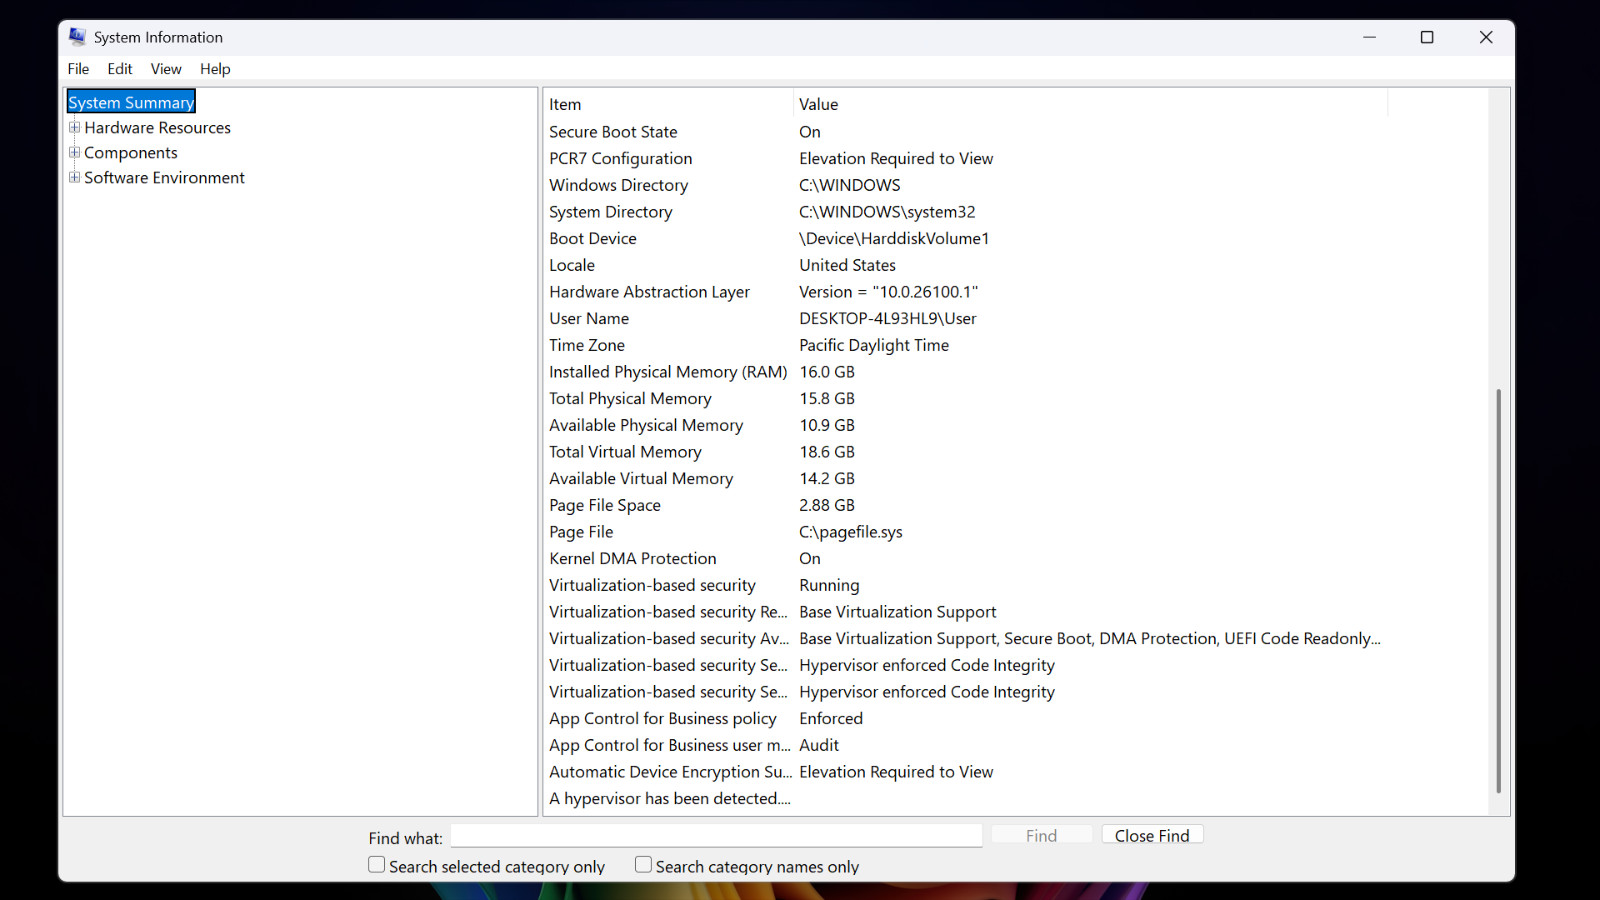Select the Windows Directory row
1600x900 pixels.
(965, 185)
